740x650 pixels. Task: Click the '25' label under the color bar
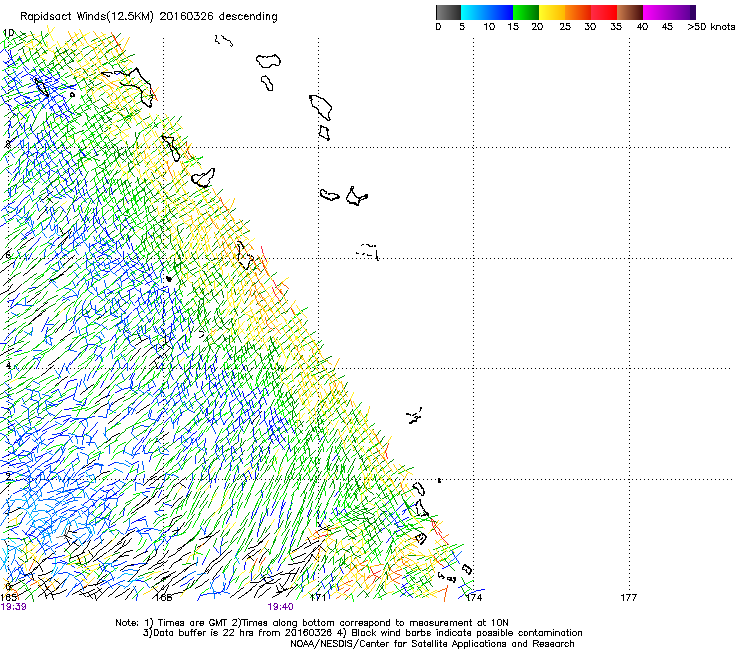pos(565,27)
